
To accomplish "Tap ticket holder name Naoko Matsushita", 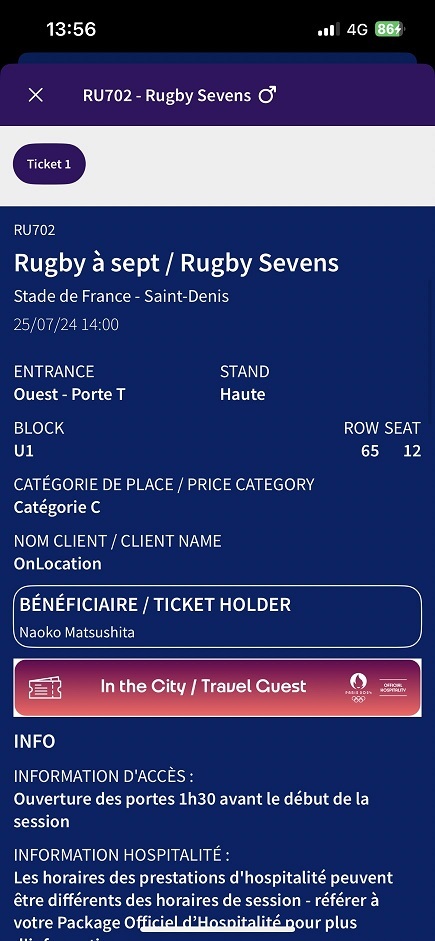I will [77, 632].
